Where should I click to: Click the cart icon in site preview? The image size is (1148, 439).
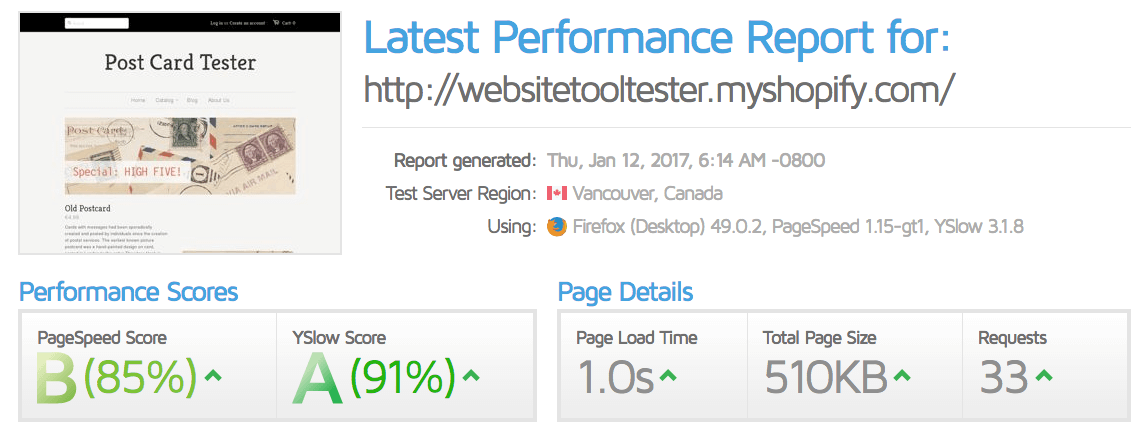(276, 23)
